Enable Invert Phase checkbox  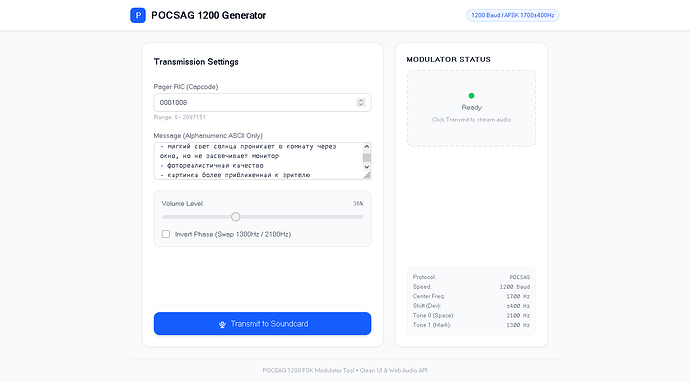tap(166, 234)
